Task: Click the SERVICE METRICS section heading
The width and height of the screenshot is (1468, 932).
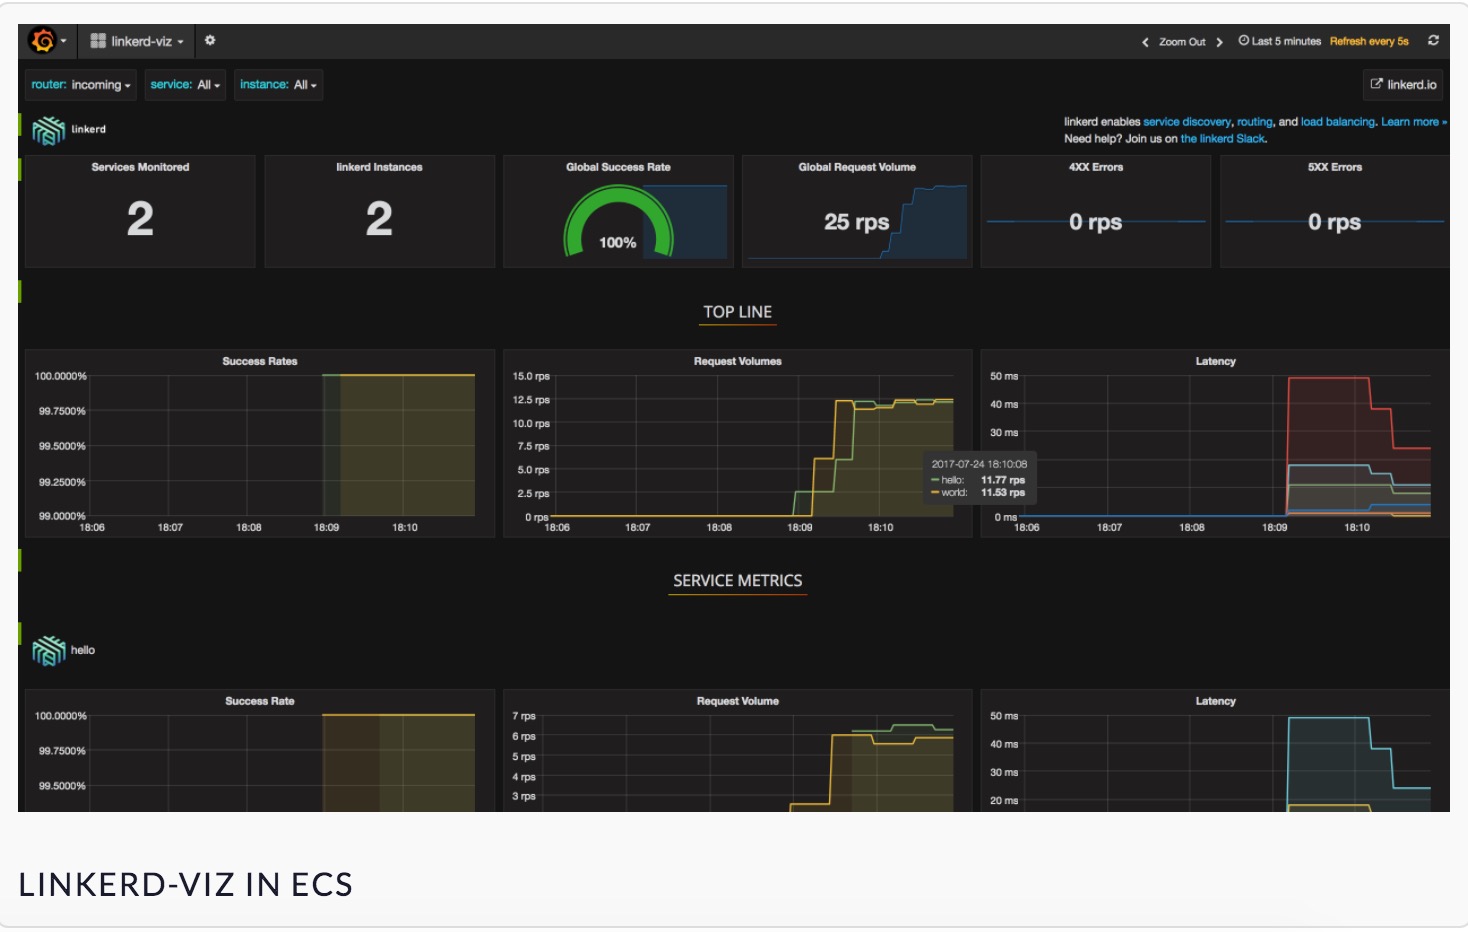Action: click(738, 581)
